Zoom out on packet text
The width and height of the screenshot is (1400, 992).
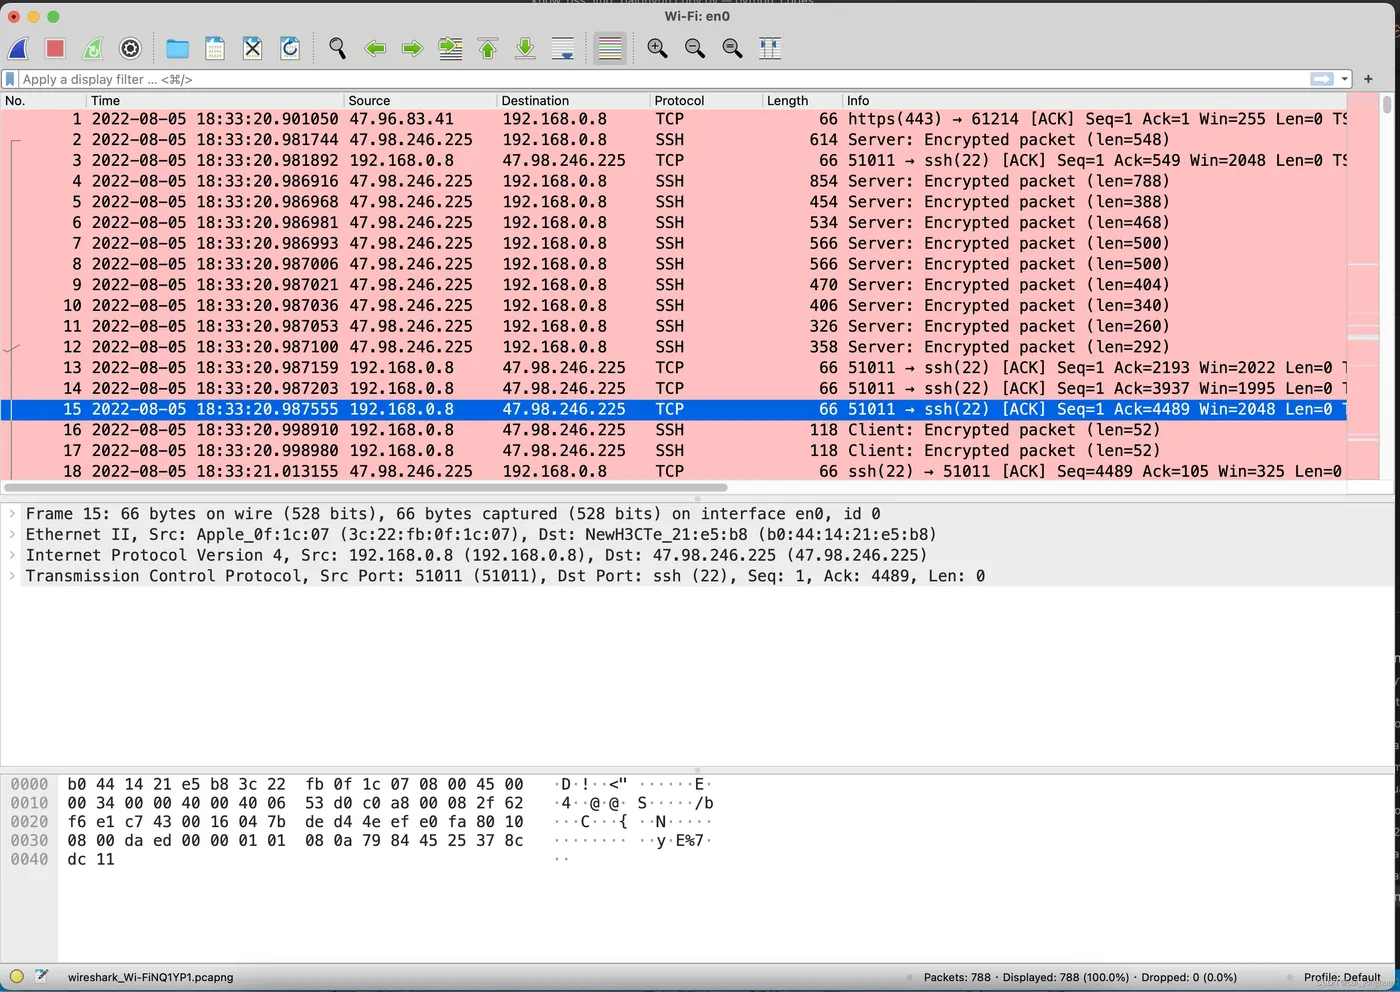pyautogui.click(x=695, y=48)
